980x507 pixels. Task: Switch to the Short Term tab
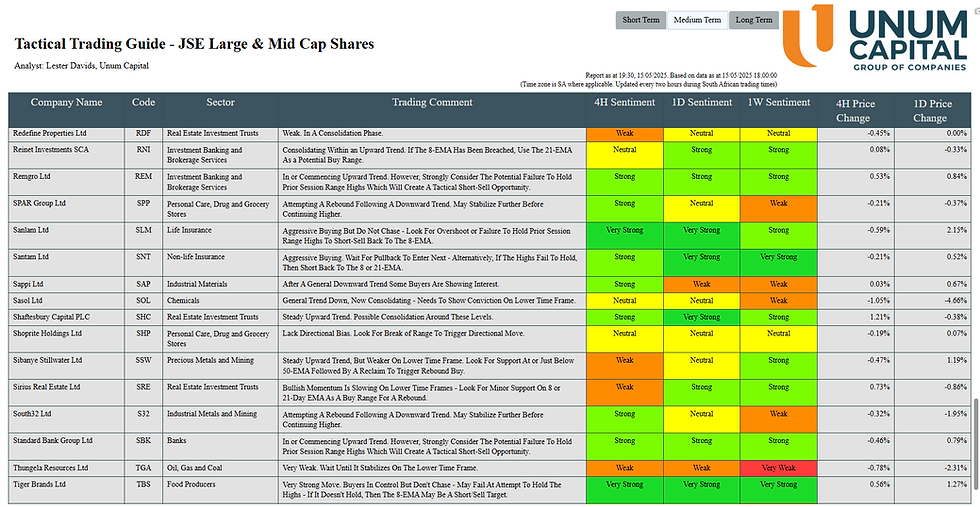pyautogui.click(x=641, y=20)
